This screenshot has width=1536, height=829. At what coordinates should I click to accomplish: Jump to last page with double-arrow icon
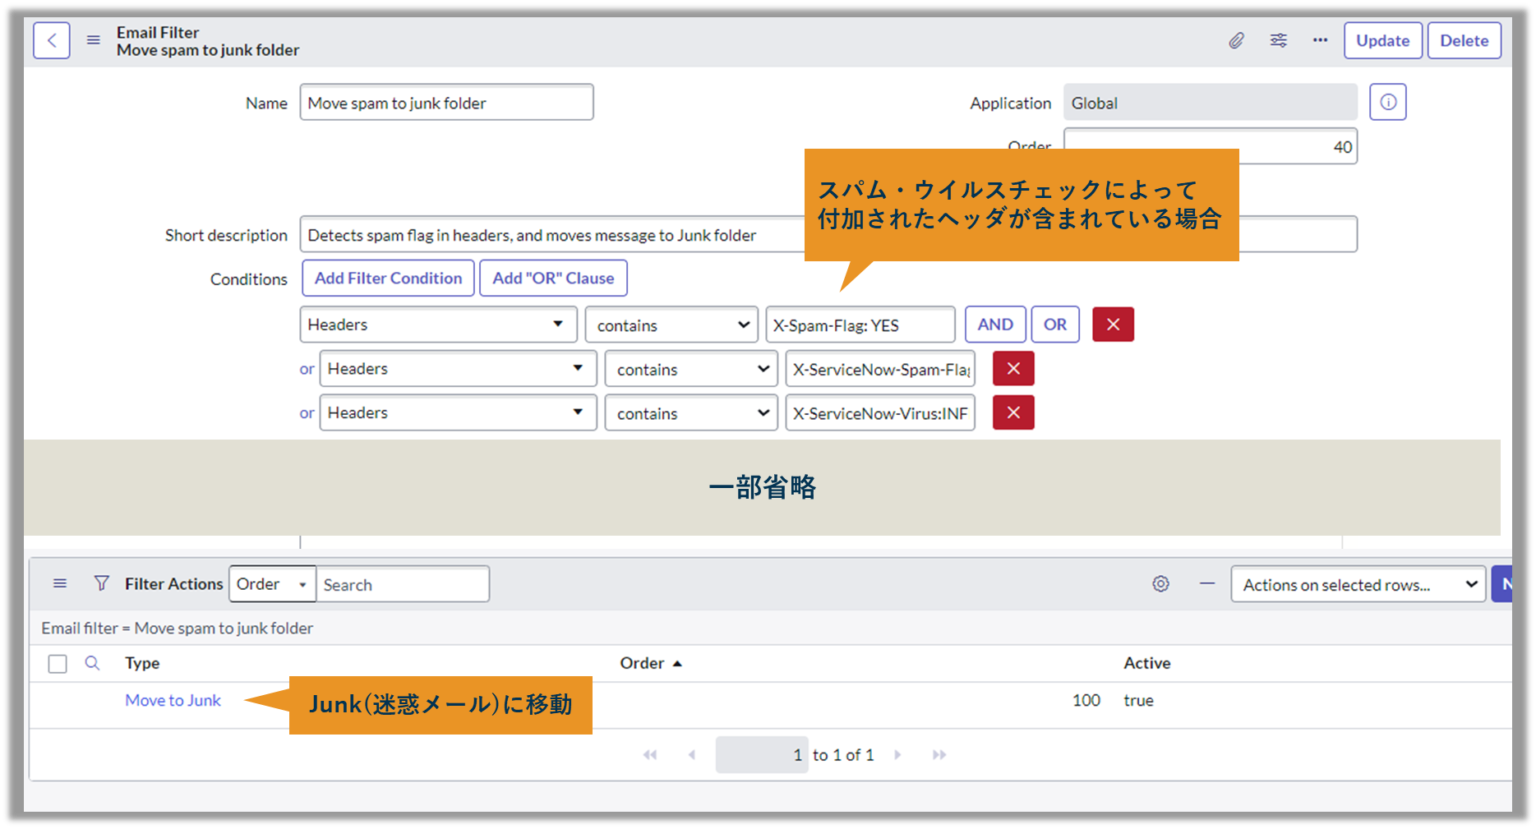click(x=939, y=754)
